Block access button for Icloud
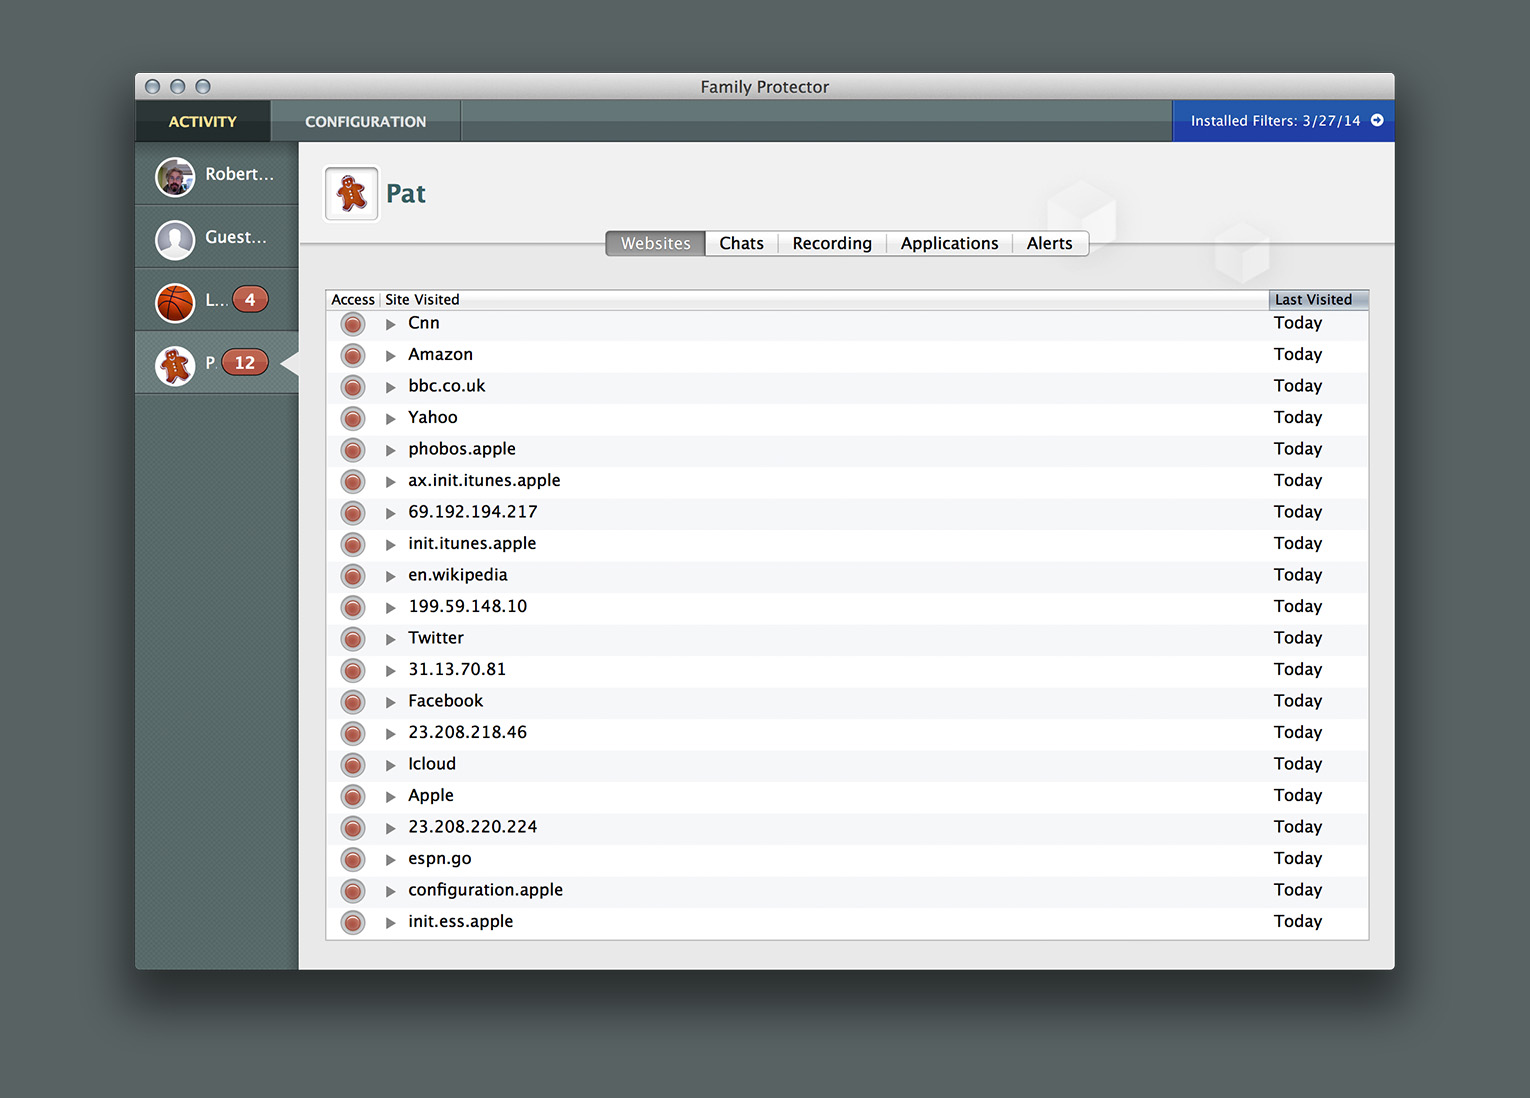1530x1098 pixels. 353,765
